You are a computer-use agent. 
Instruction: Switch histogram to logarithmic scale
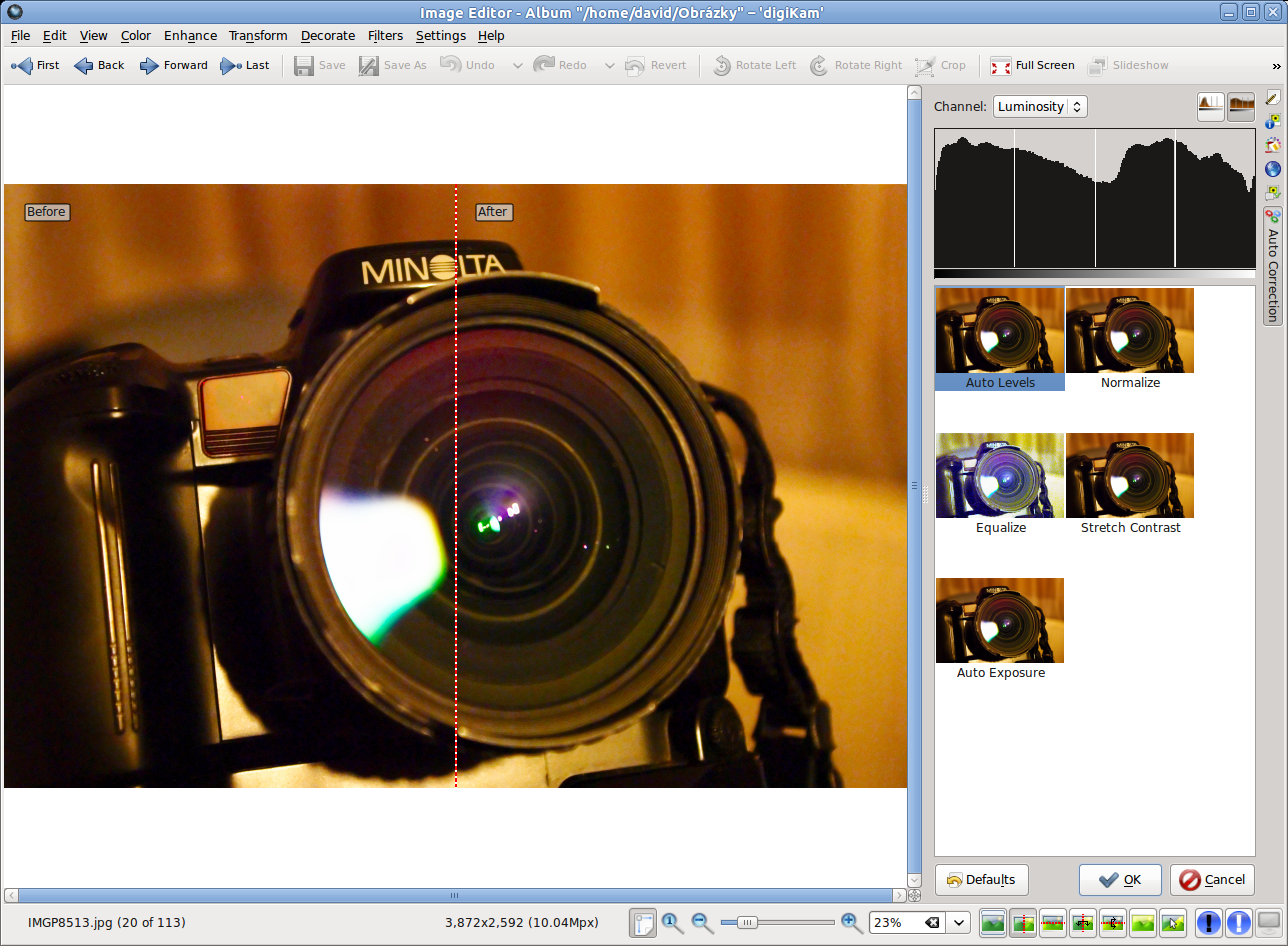click(x=1241, y=106)
